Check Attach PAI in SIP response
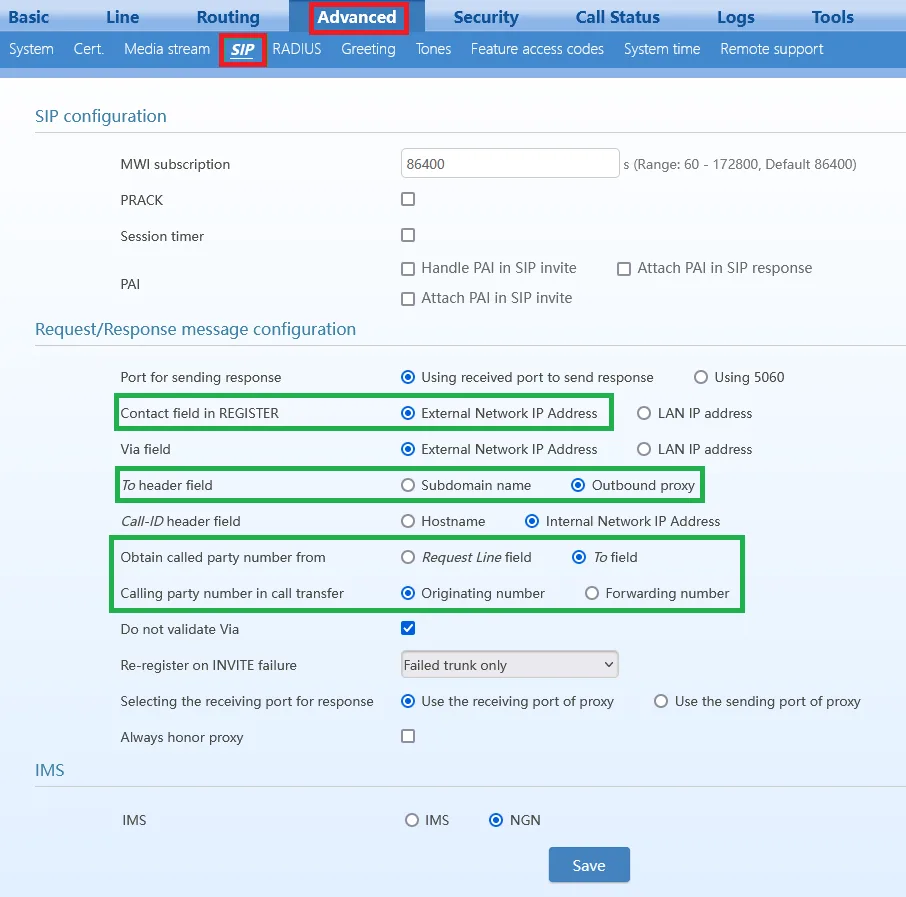The height and width of the screenshot is (897, 906). pos(624,269)
